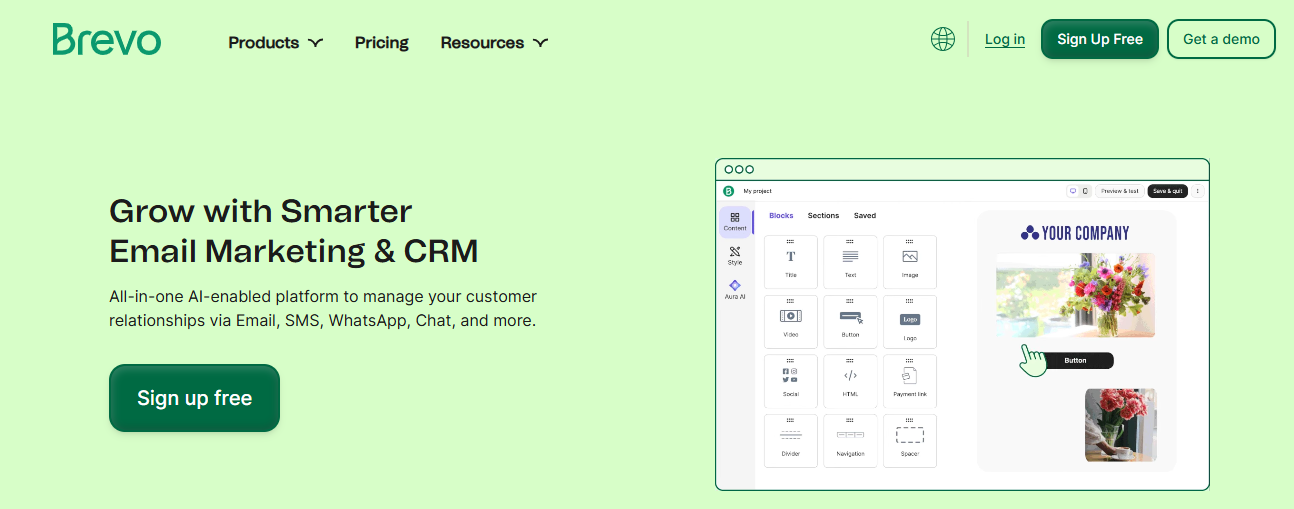
Task: Click the Log in link
Action: pos(1004,40)
